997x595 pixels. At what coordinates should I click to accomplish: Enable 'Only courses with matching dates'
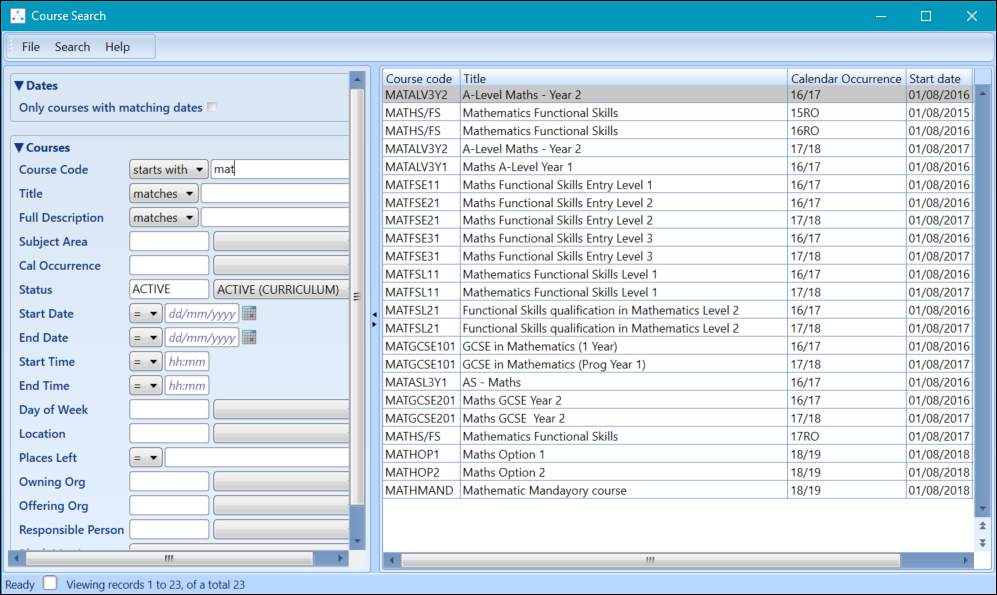(x=212, y=108)
